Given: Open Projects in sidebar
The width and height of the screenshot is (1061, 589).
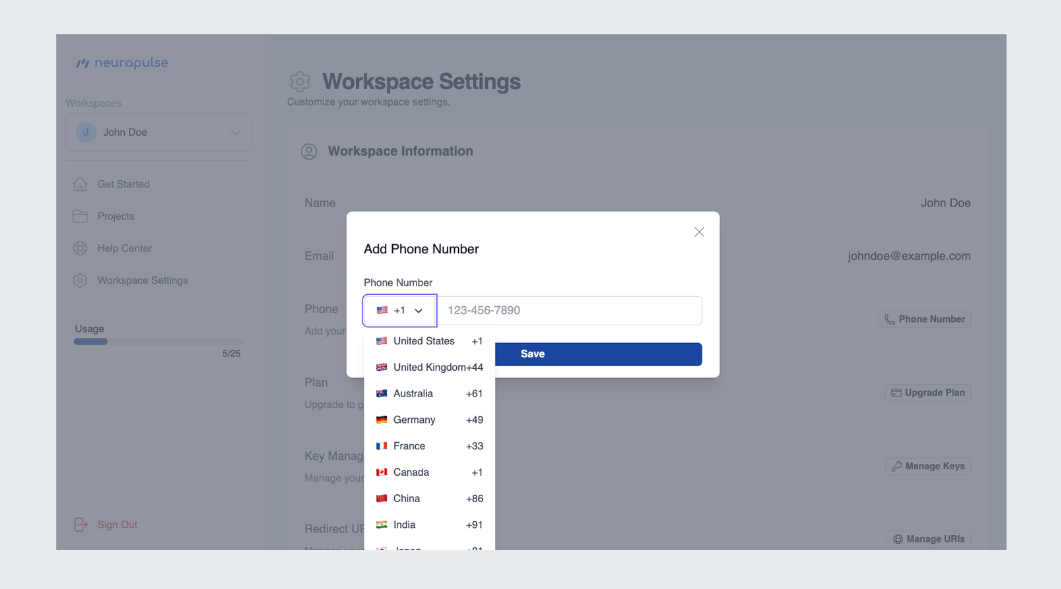Looking at the screenshot, I should [116, 216].
